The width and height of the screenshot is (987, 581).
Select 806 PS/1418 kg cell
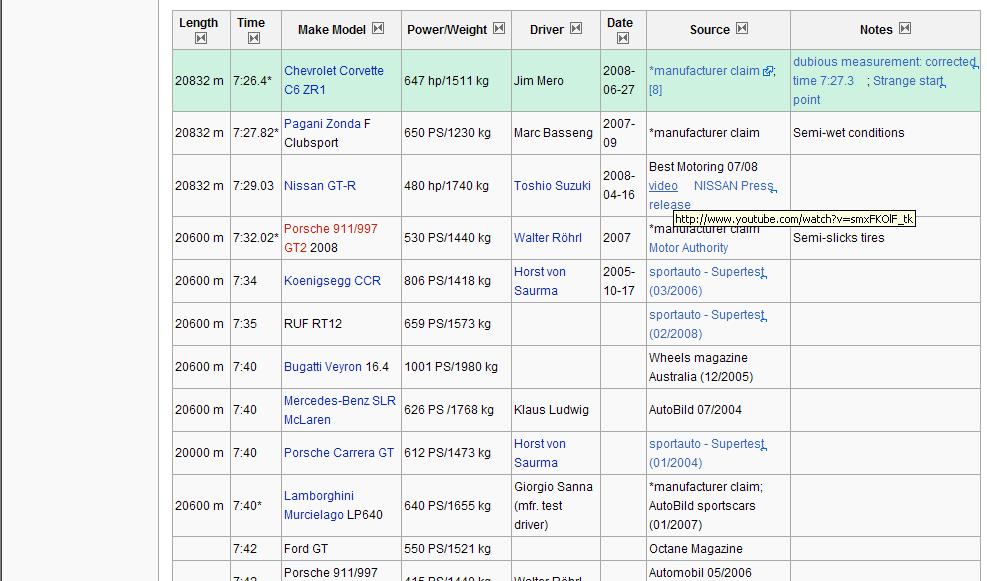tap(456, 281)
